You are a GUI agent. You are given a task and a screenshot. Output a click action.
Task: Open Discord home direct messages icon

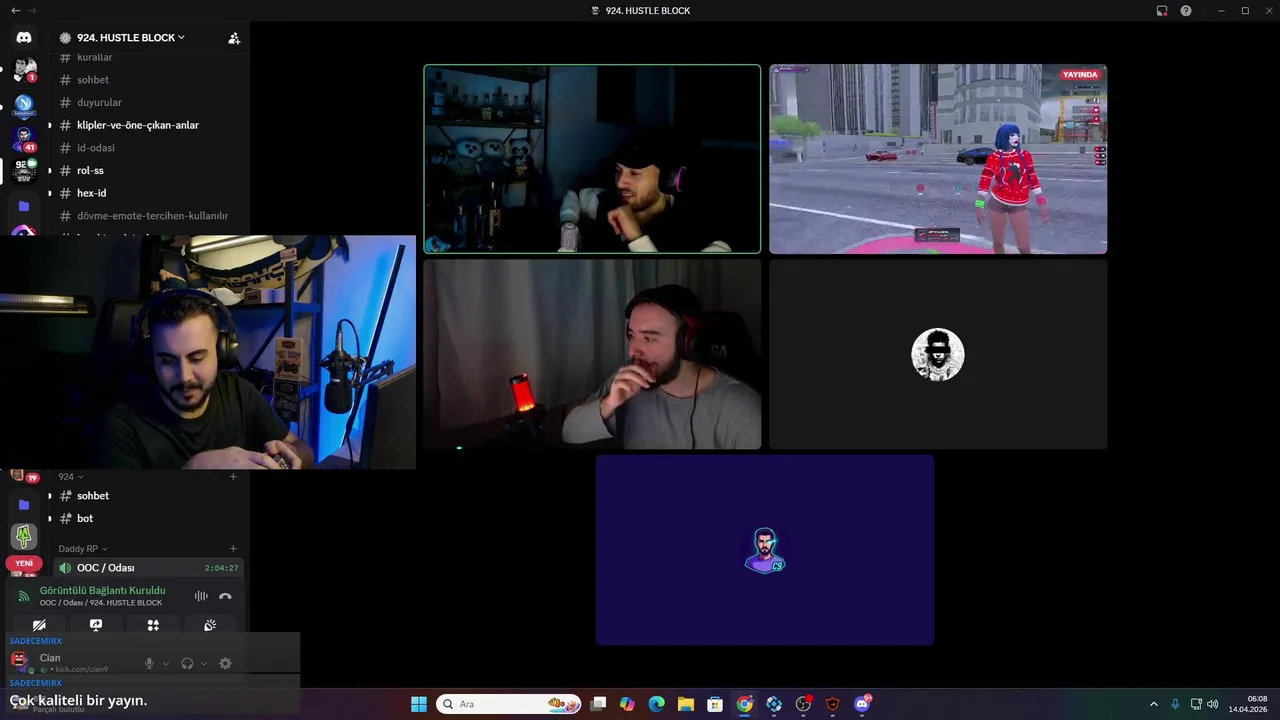[24, 37]
